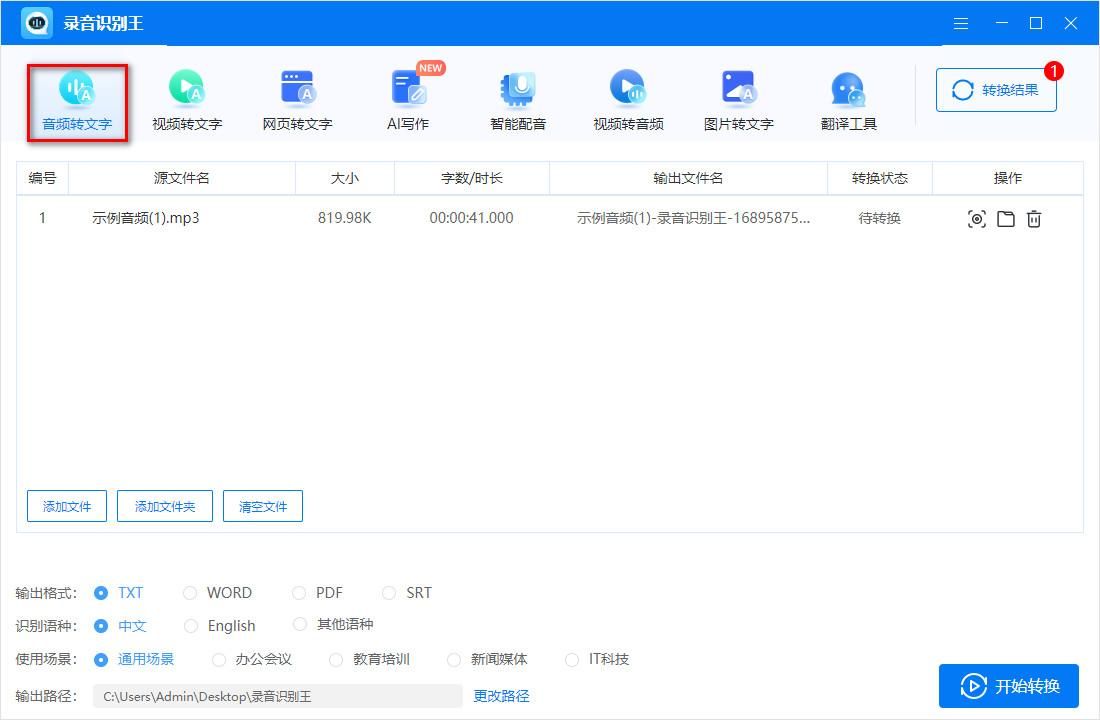Choose PDF output format

[x=317, y=593]
